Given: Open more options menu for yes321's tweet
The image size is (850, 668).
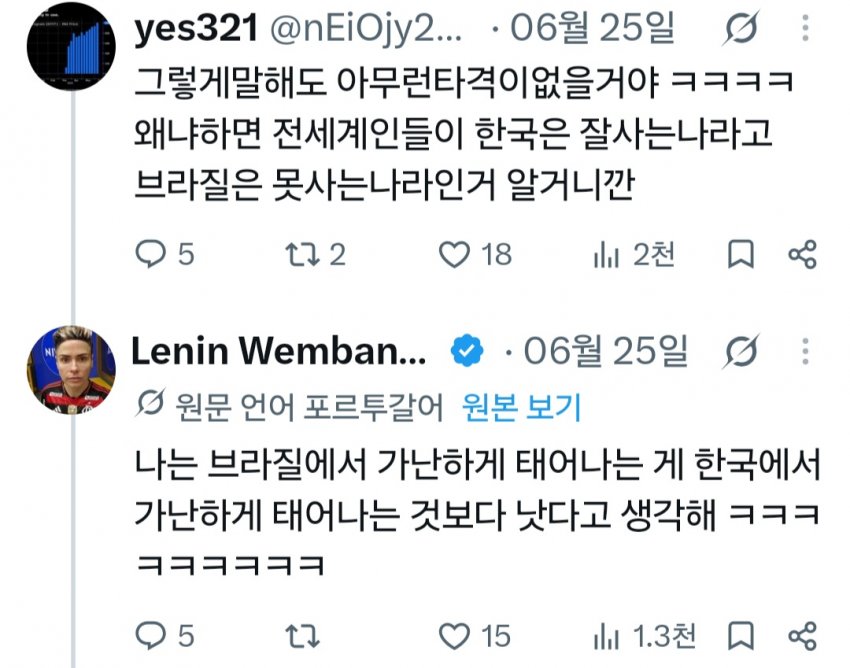Looking at the screenshot, I should [806, 28].
